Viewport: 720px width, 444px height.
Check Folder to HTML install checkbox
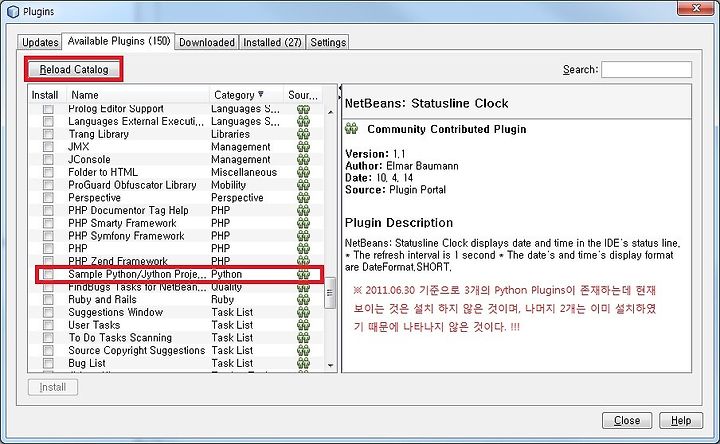pos(48,172)
